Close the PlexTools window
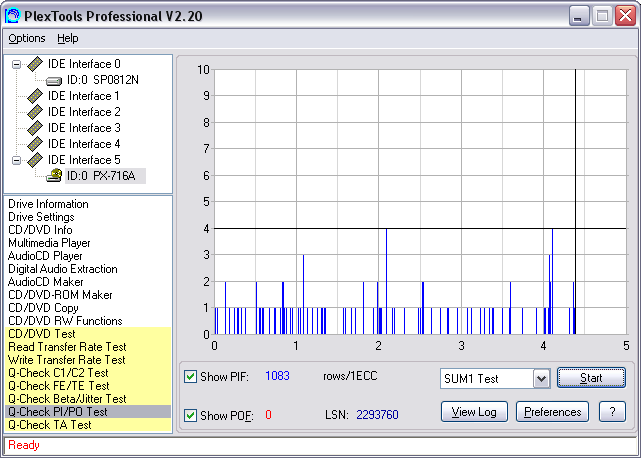 (x=625, y=16)
